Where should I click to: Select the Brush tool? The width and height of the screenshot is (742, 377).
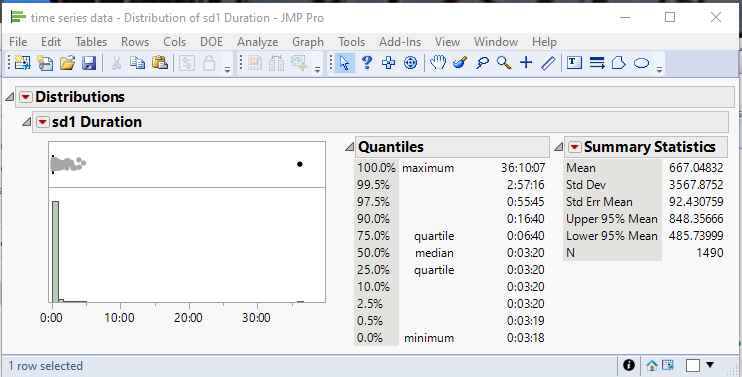(x=460, y=62)
